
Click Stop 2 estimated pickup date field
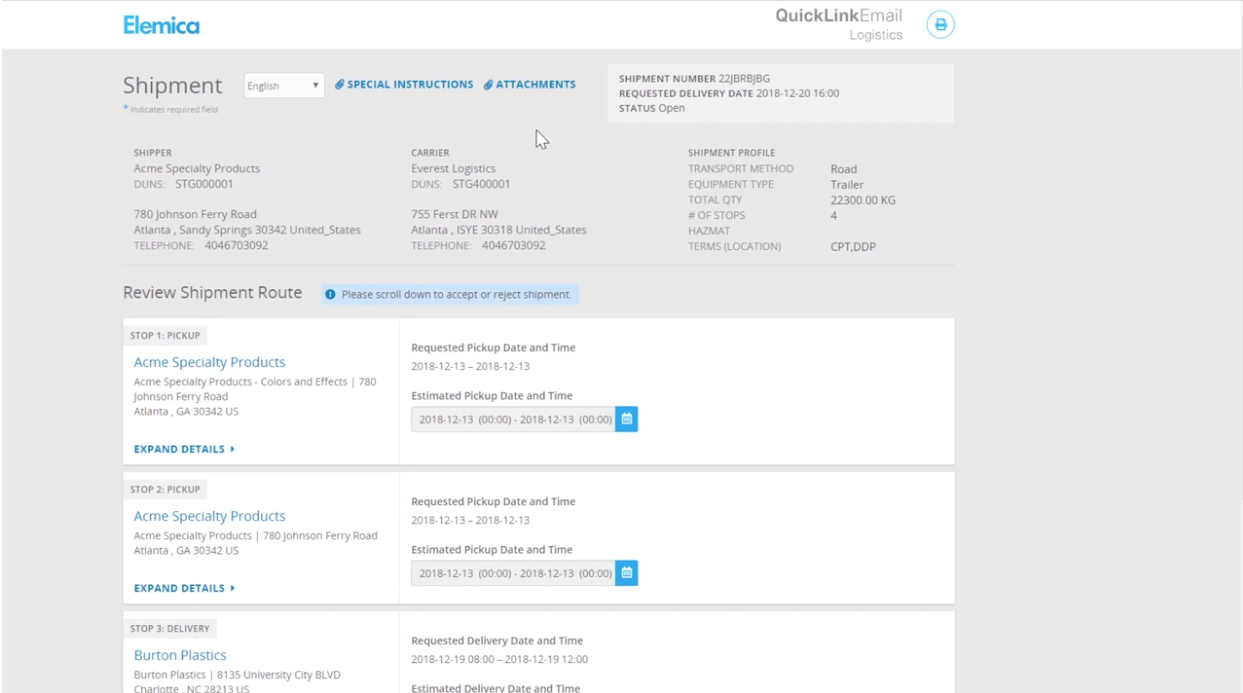click(x=513, y=573)
